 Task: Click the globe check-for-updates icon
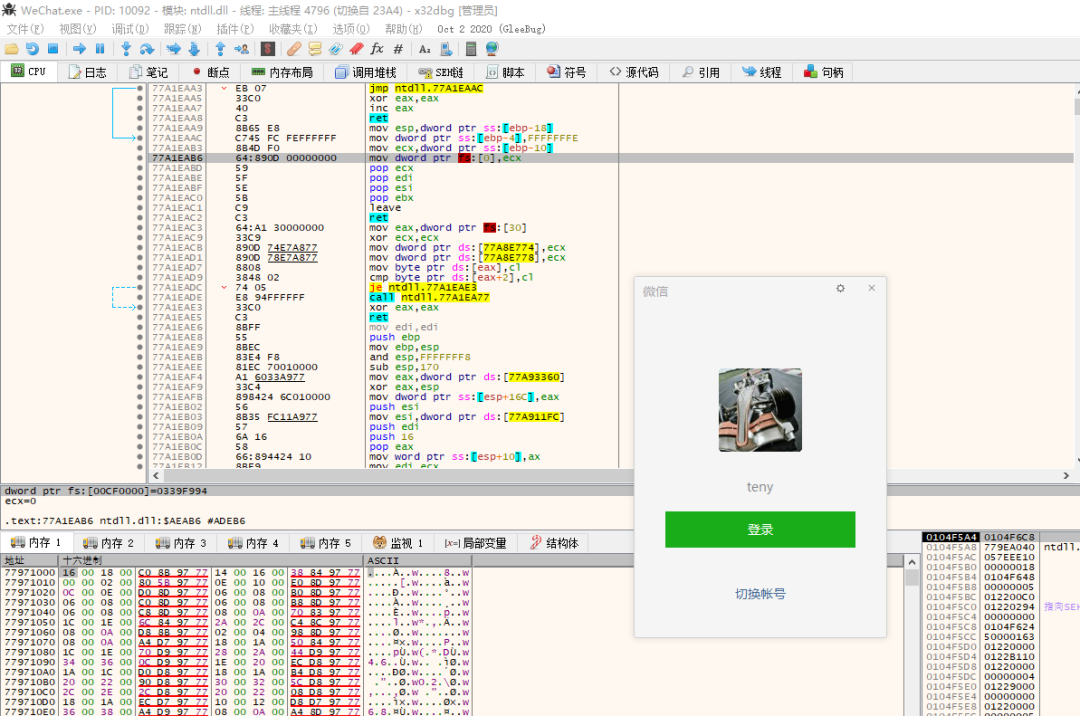492,49
